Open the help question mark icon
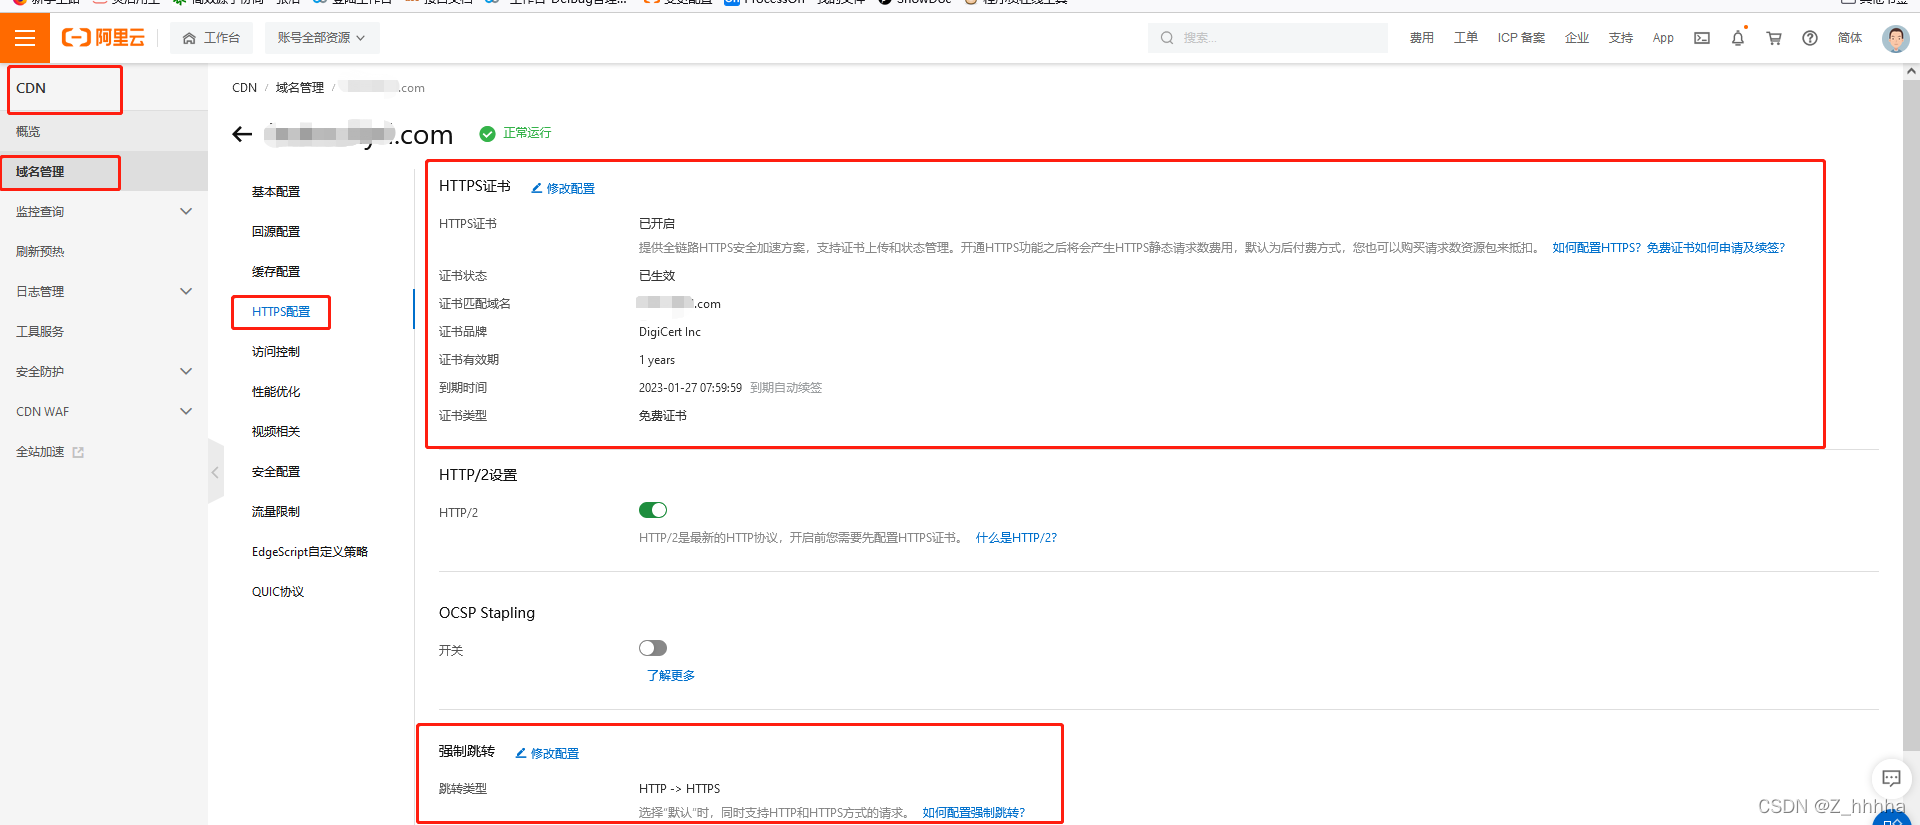 pos(1810,38)
